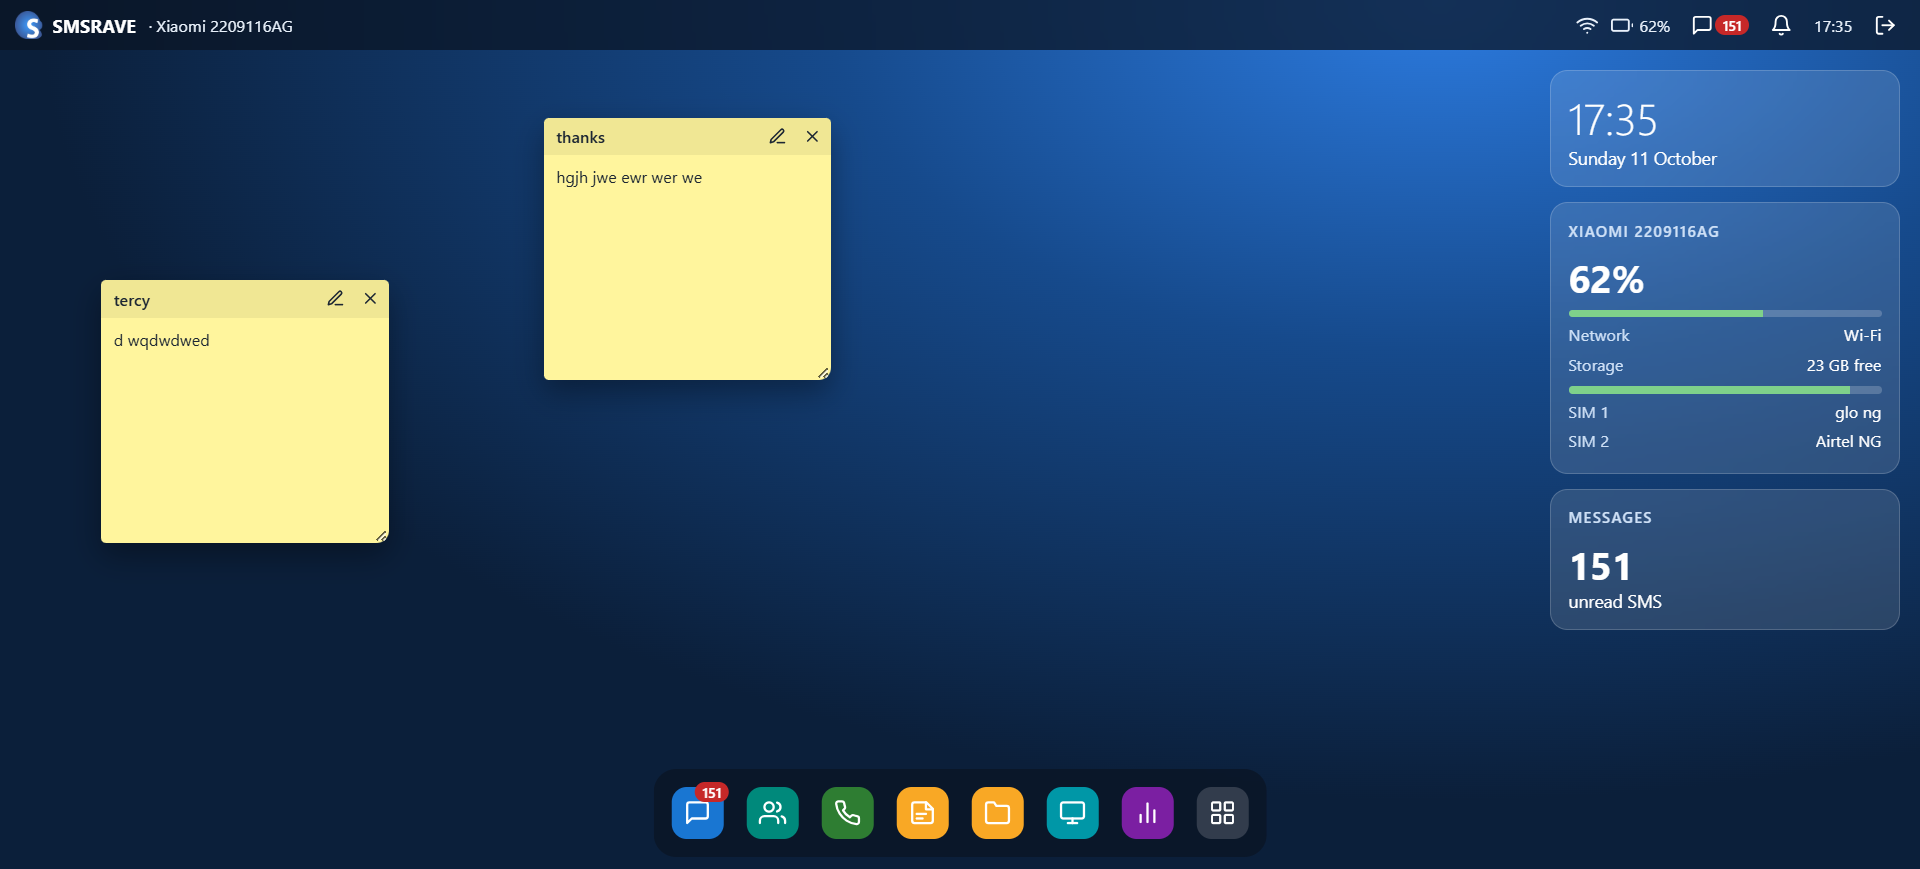Screen dimensions: 1920x869
Task: Click note text 'hgjh jwe ewr wer we'
Action: click(629, 178)
